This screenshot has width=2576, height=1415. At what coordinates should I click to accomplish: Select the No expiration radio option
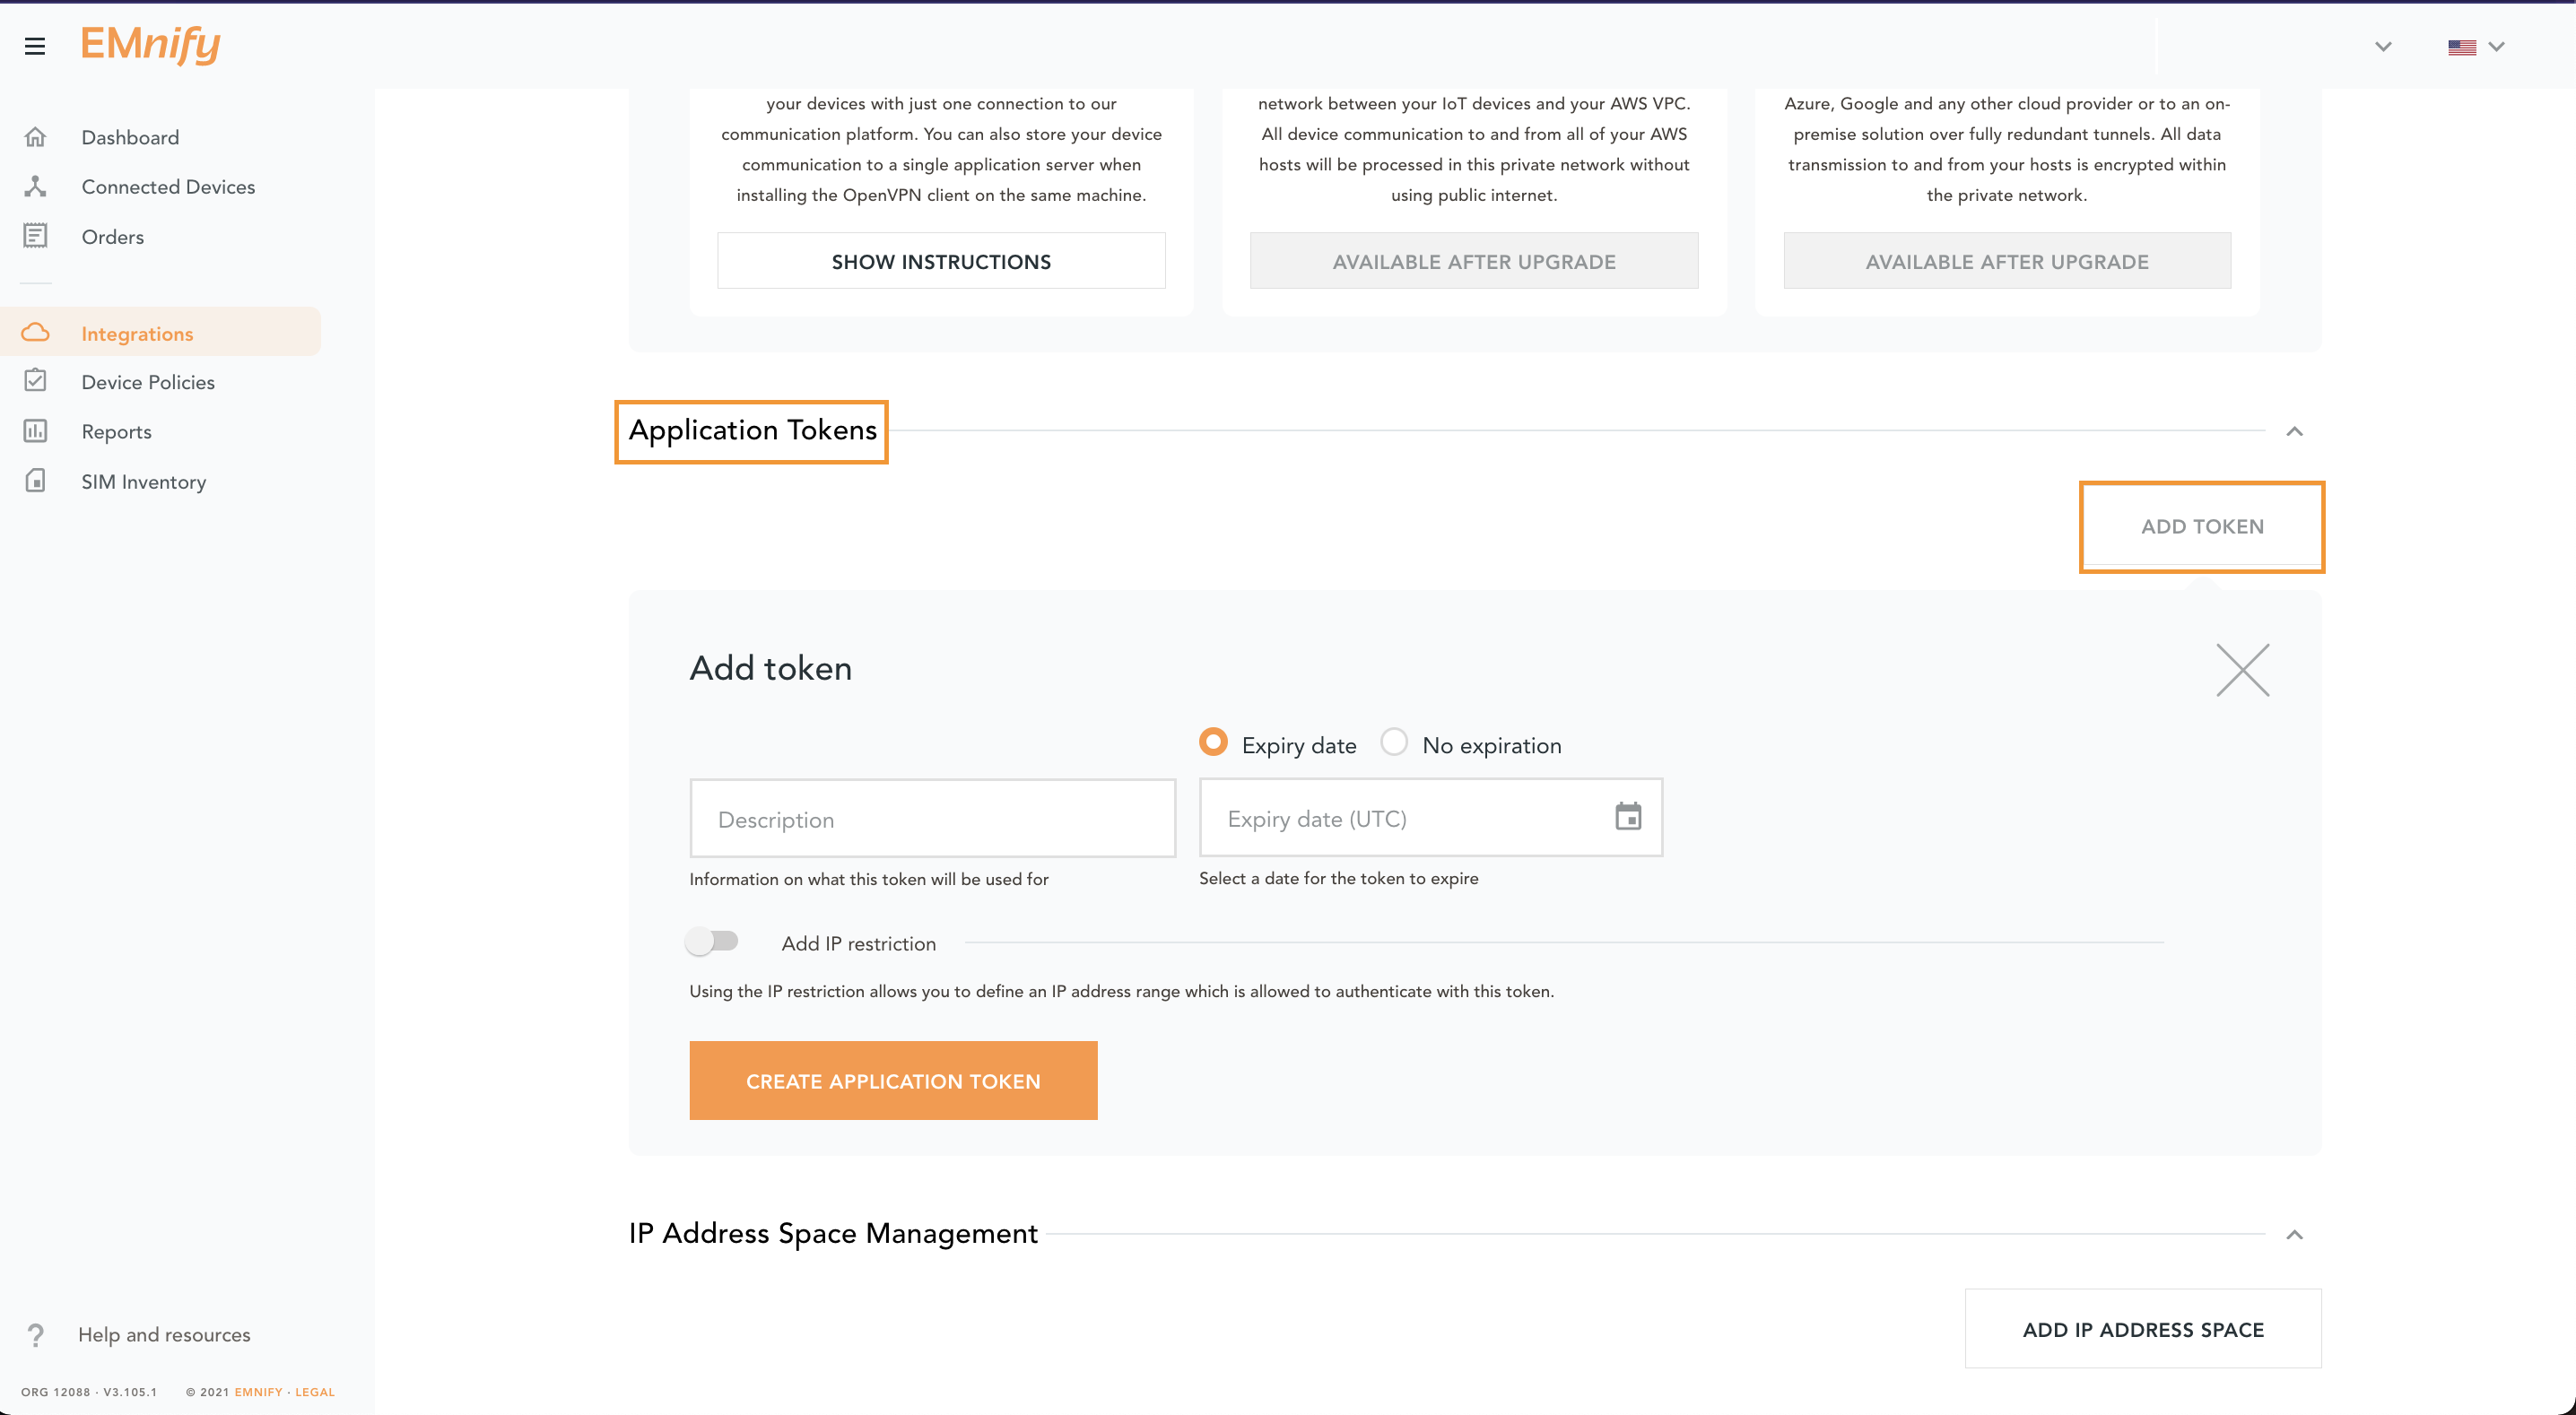pos(1394,743)
